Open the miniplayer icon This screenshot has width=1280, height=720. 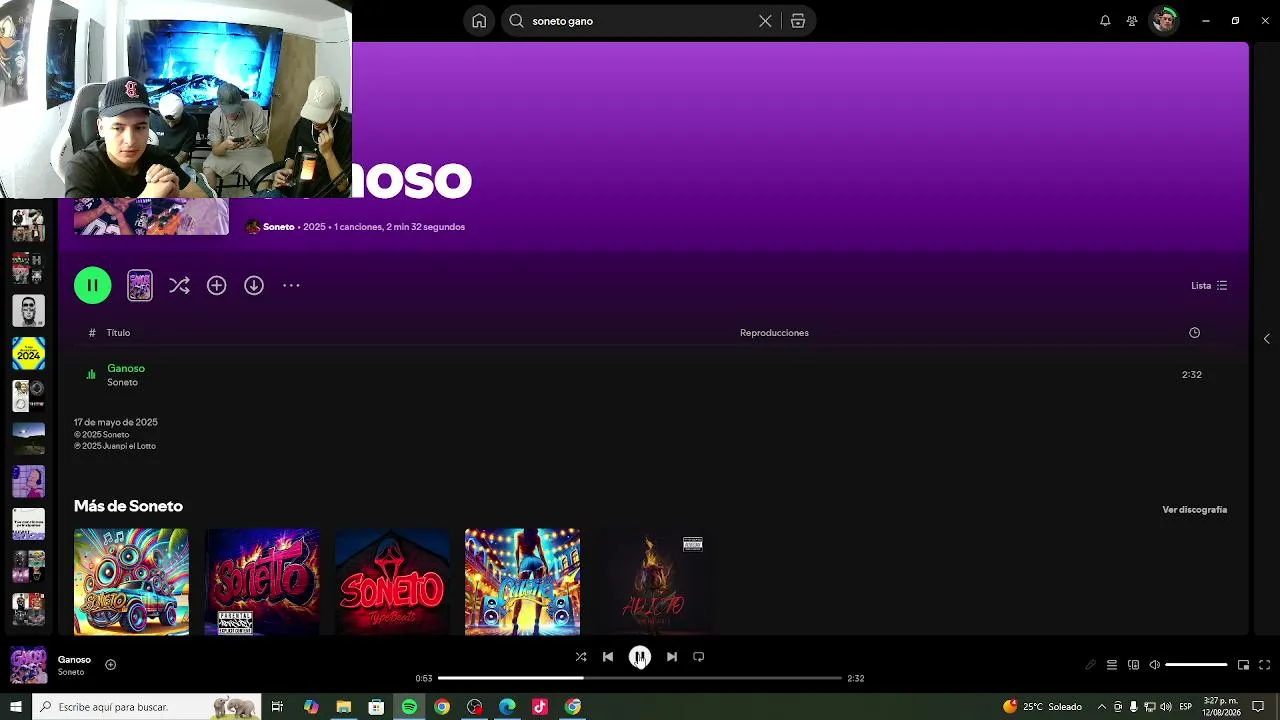coord(1243,665)
